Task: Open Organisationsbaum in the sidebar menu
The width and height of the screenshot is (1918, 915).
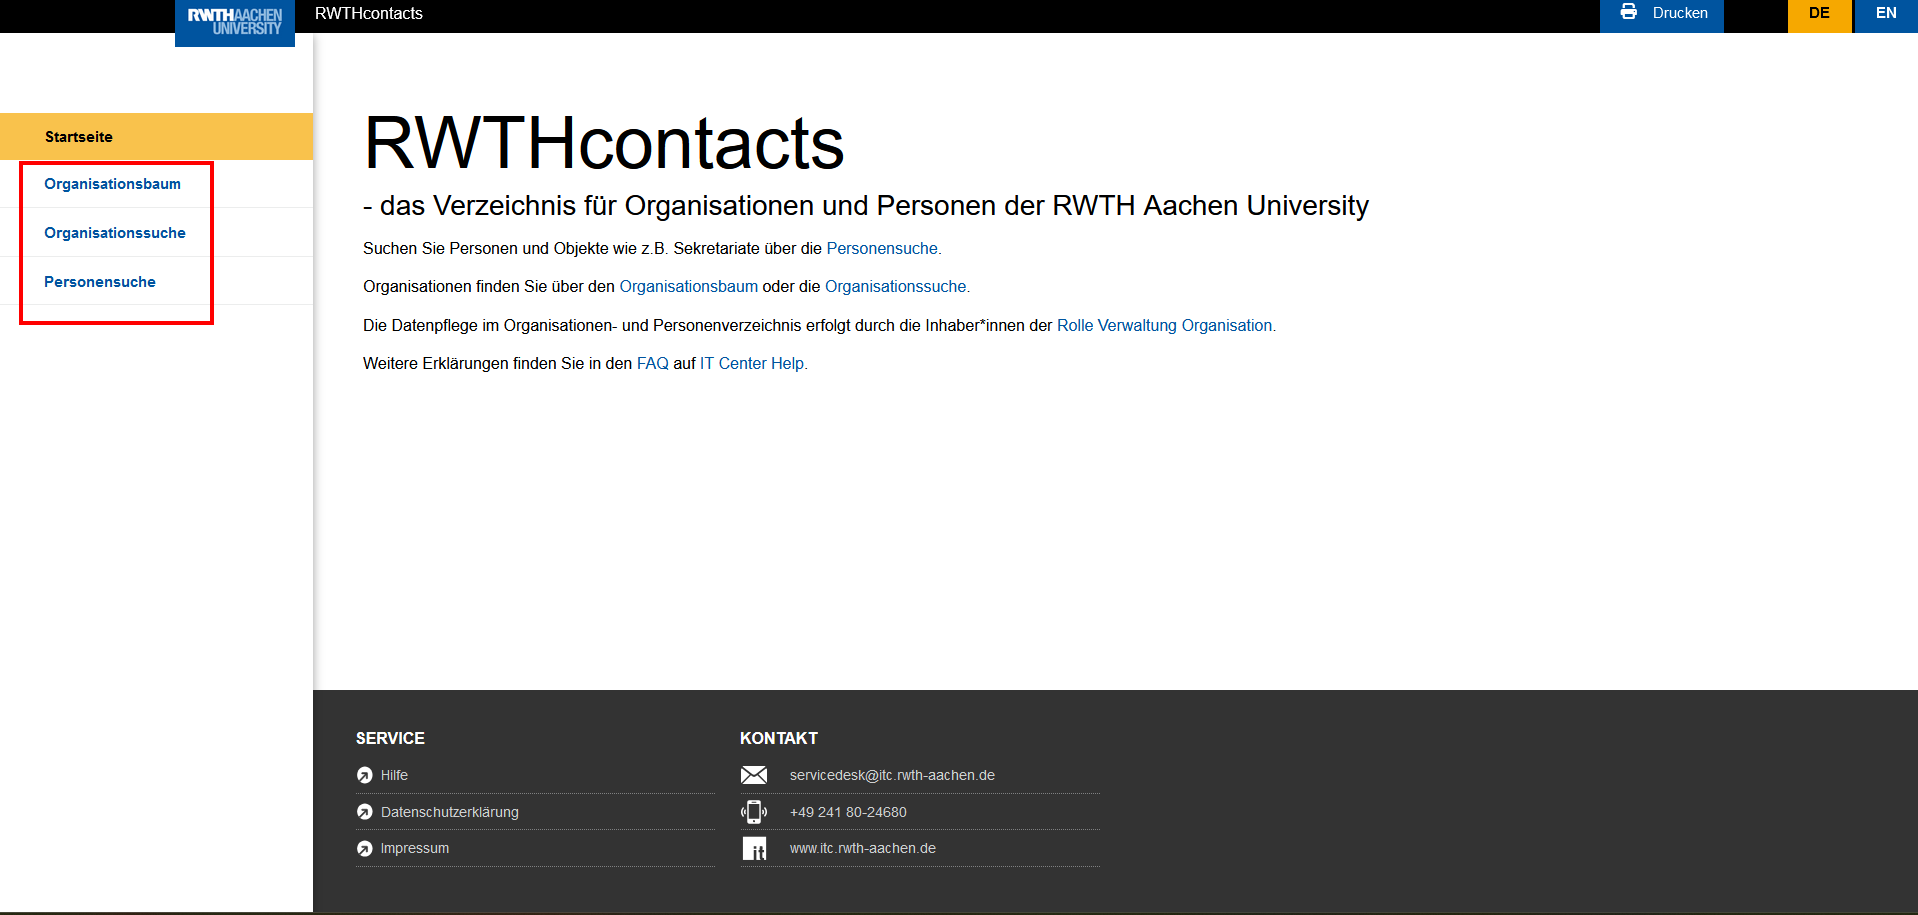Action: click(x=112, y=184)
